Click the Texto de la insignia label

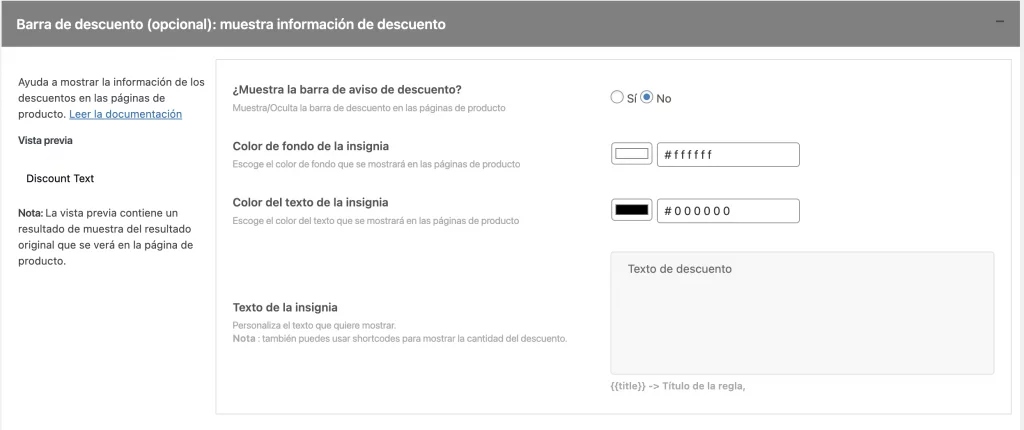pyautogui.click(x=285, y=307)
